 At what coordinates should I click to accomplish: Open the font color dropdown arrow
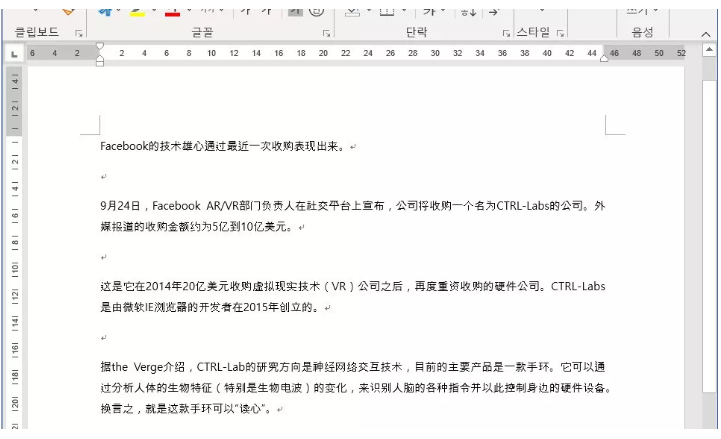pos(189,10)
